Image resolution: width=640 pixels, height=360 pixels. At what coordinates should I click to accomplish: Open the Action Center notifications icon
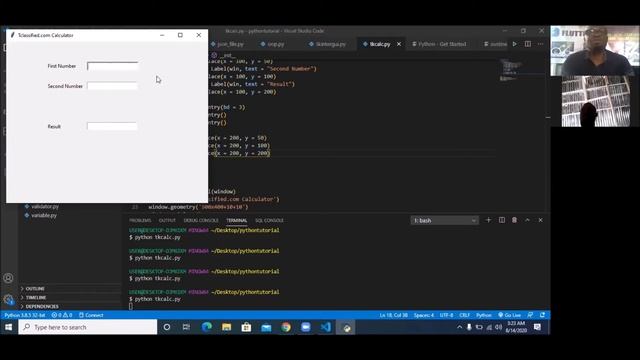538,327
